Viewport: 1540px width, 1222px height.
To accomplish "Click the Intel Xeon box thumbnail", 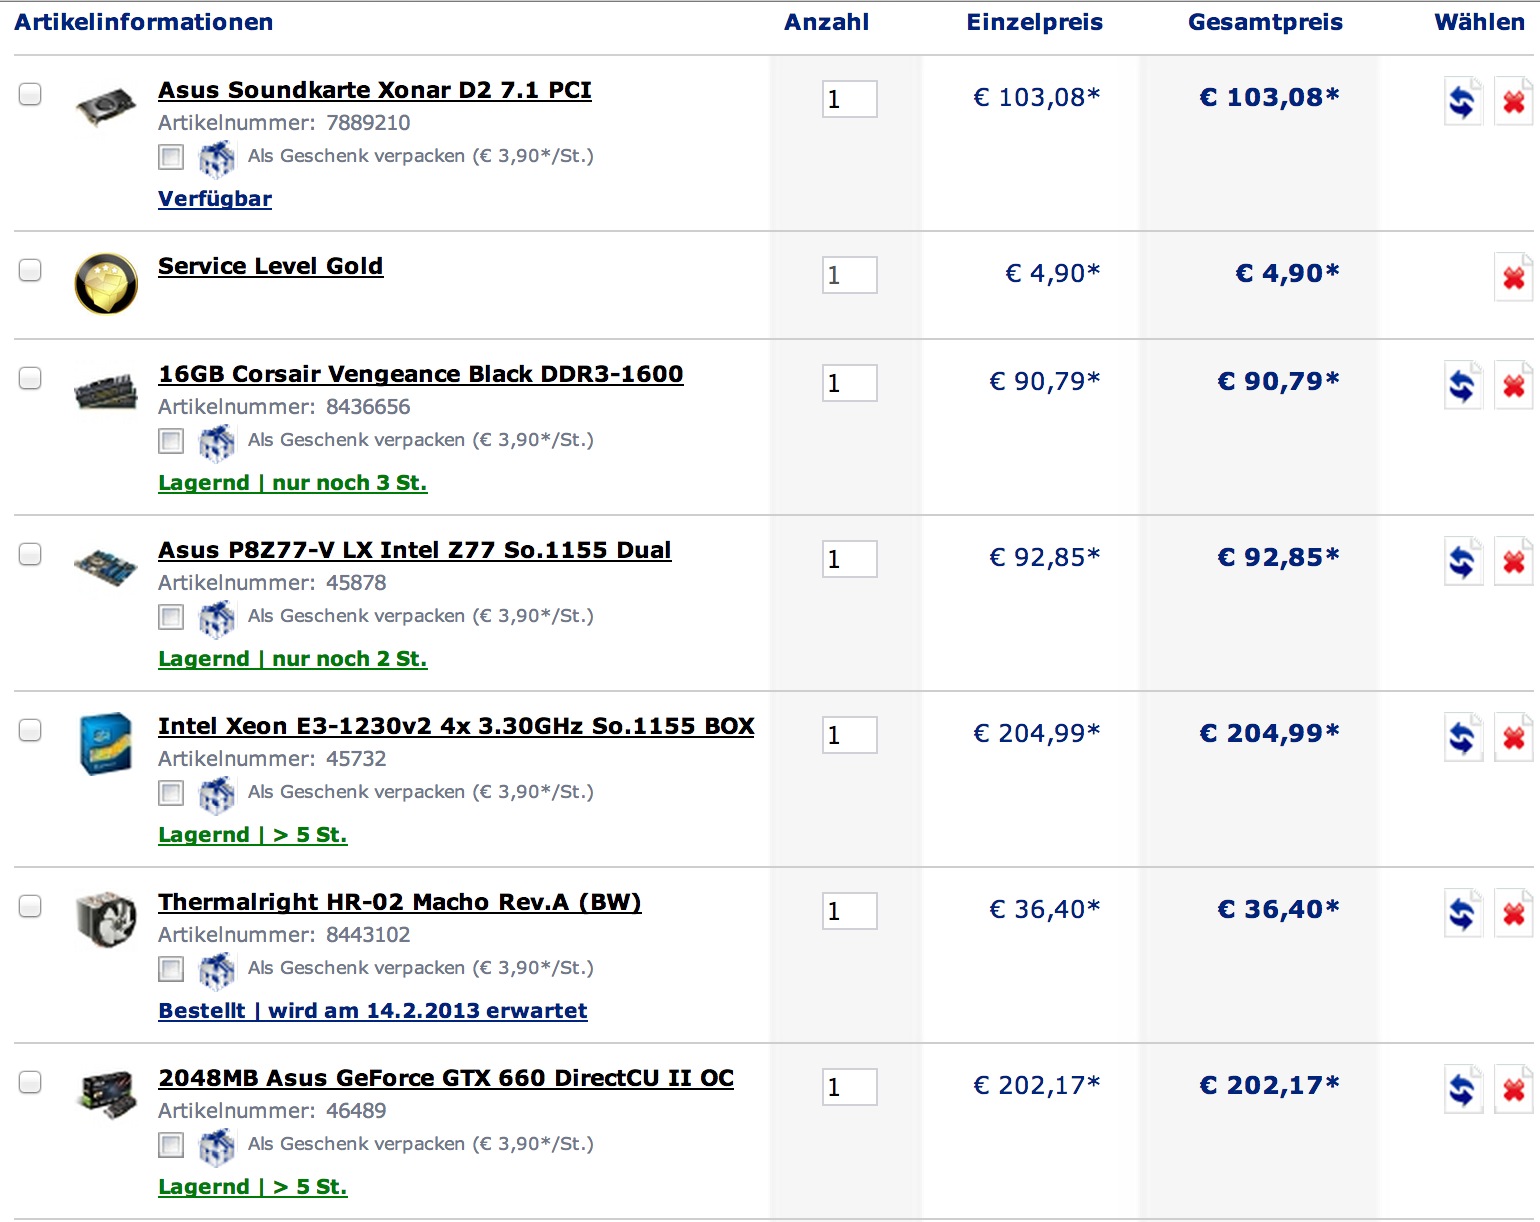I will (106, 743).
